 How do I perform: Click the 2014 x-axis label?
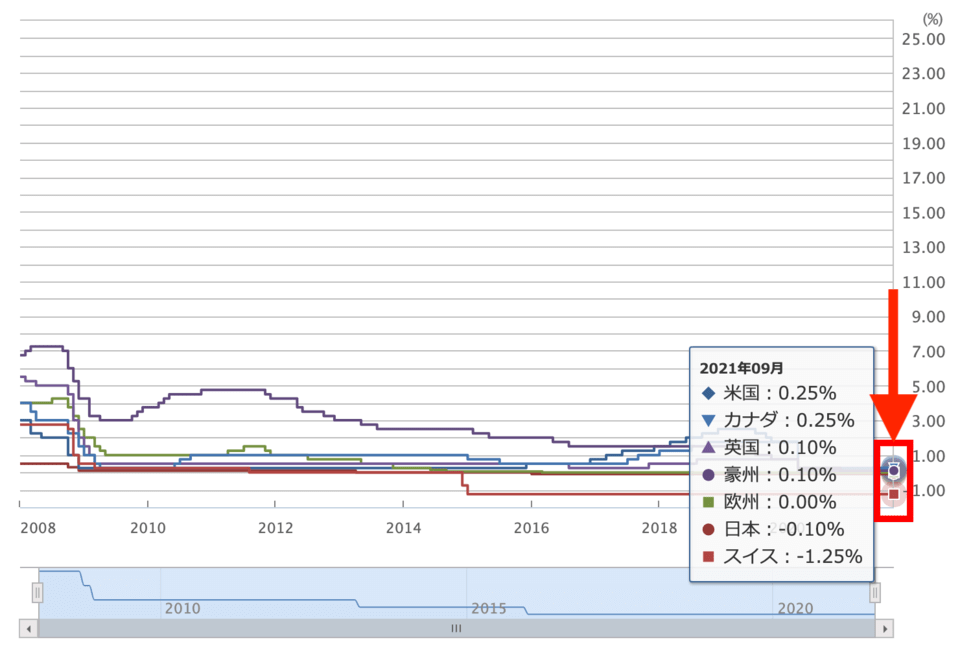click(403, 528)
